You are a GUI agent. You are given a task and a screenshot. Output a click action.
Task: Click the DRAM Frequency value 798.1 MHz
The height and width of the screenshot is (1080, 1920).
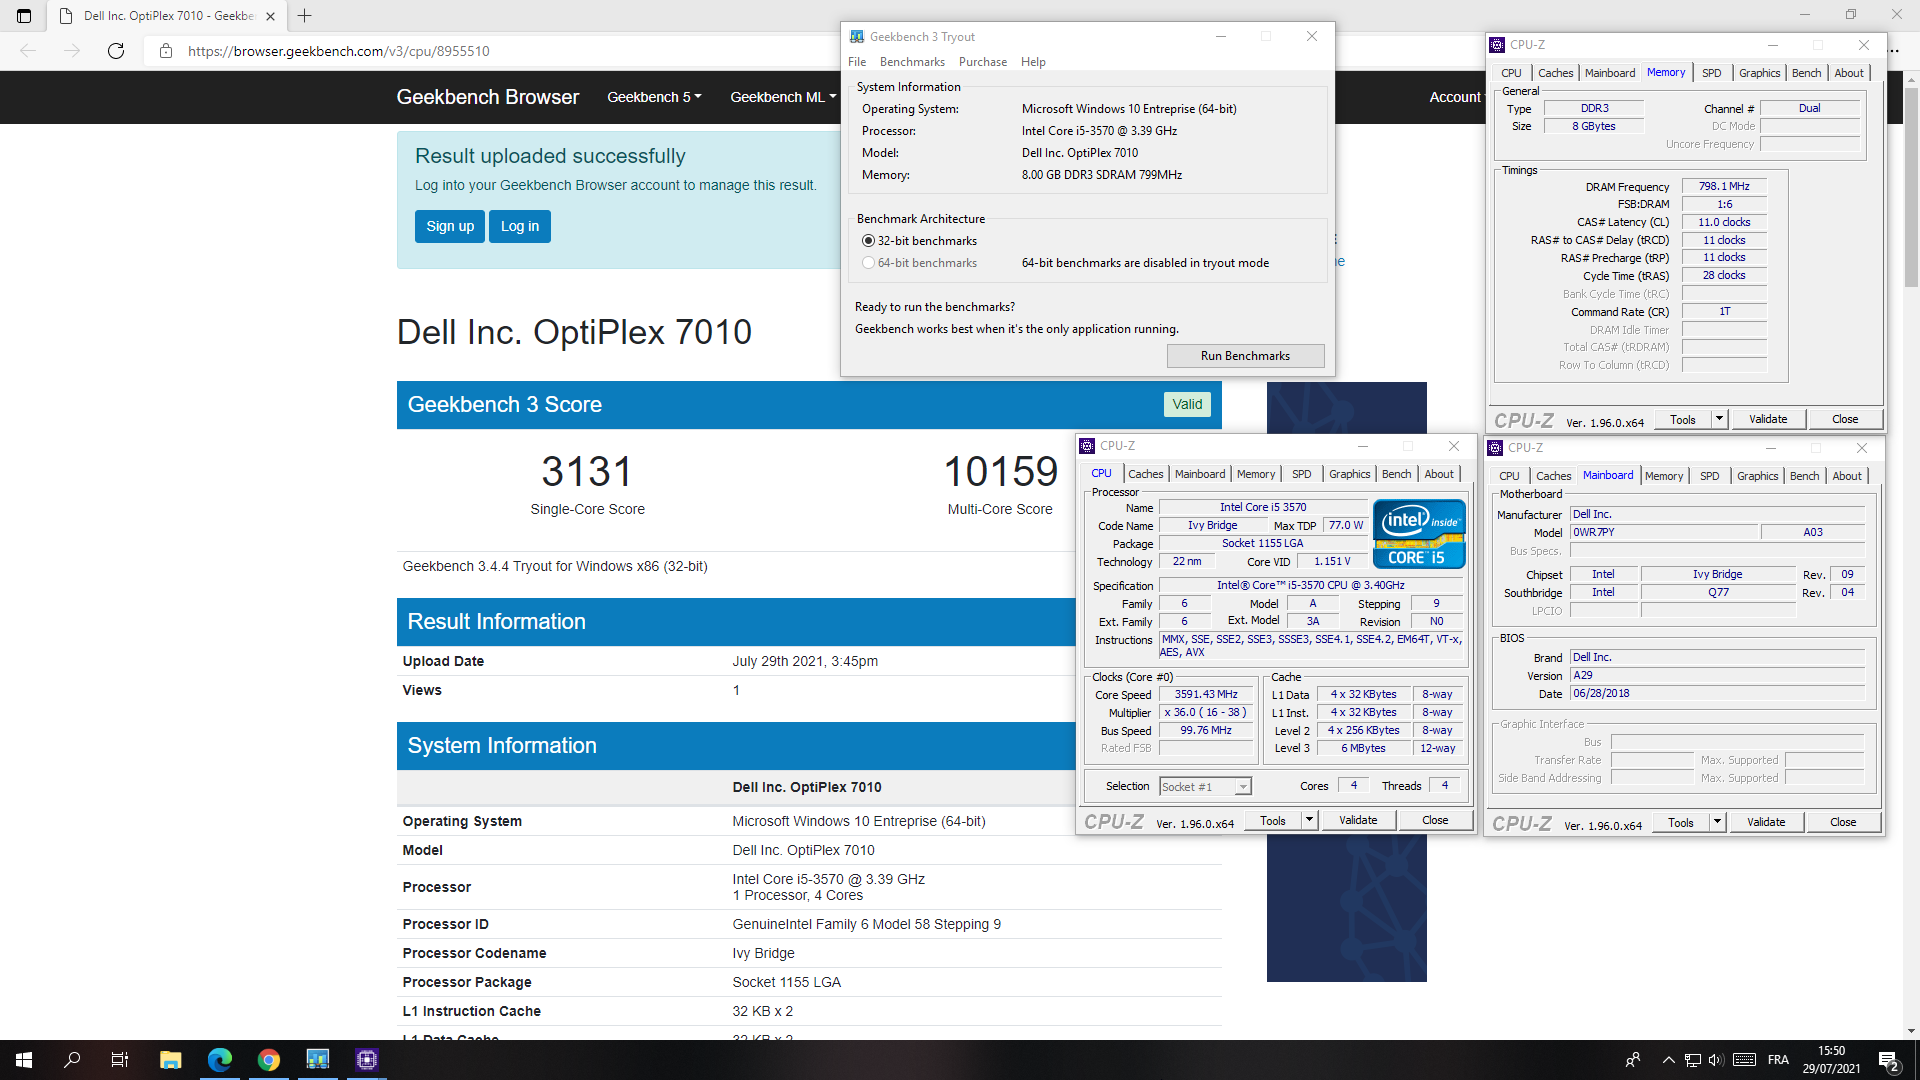click(x=1724, y=186)
